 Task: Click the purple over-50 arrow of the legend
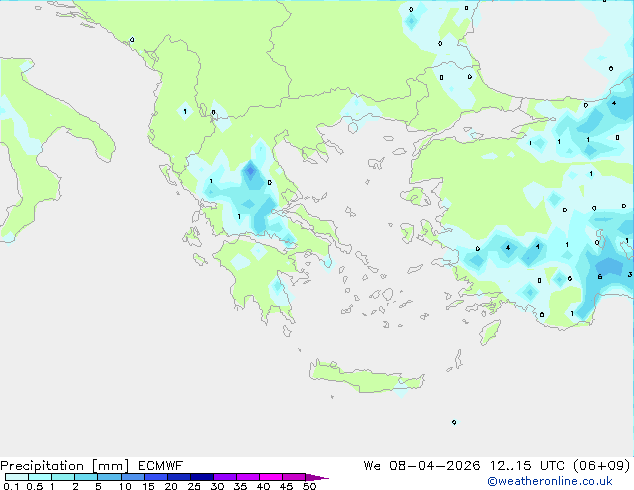pyautogui.click(x=317, y=477)
